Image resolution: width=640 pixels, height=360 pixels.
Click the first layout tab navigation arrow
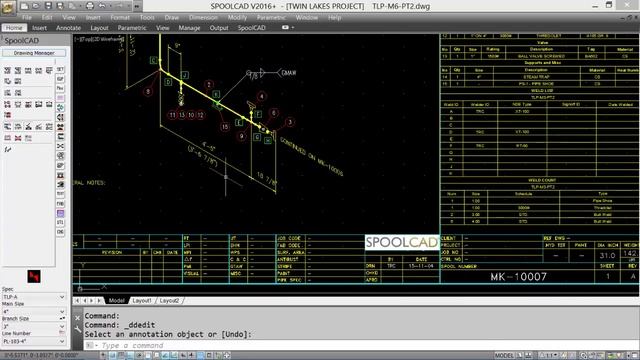[77, 300]
